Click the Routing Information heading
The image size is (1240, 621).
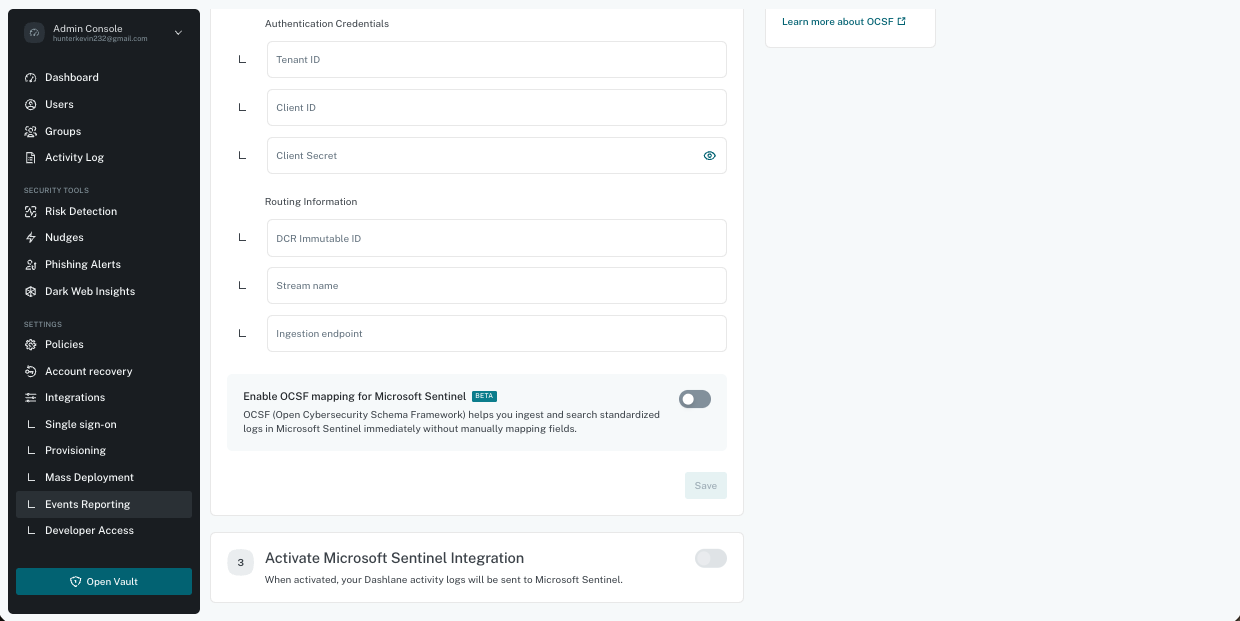click(311, 201)
